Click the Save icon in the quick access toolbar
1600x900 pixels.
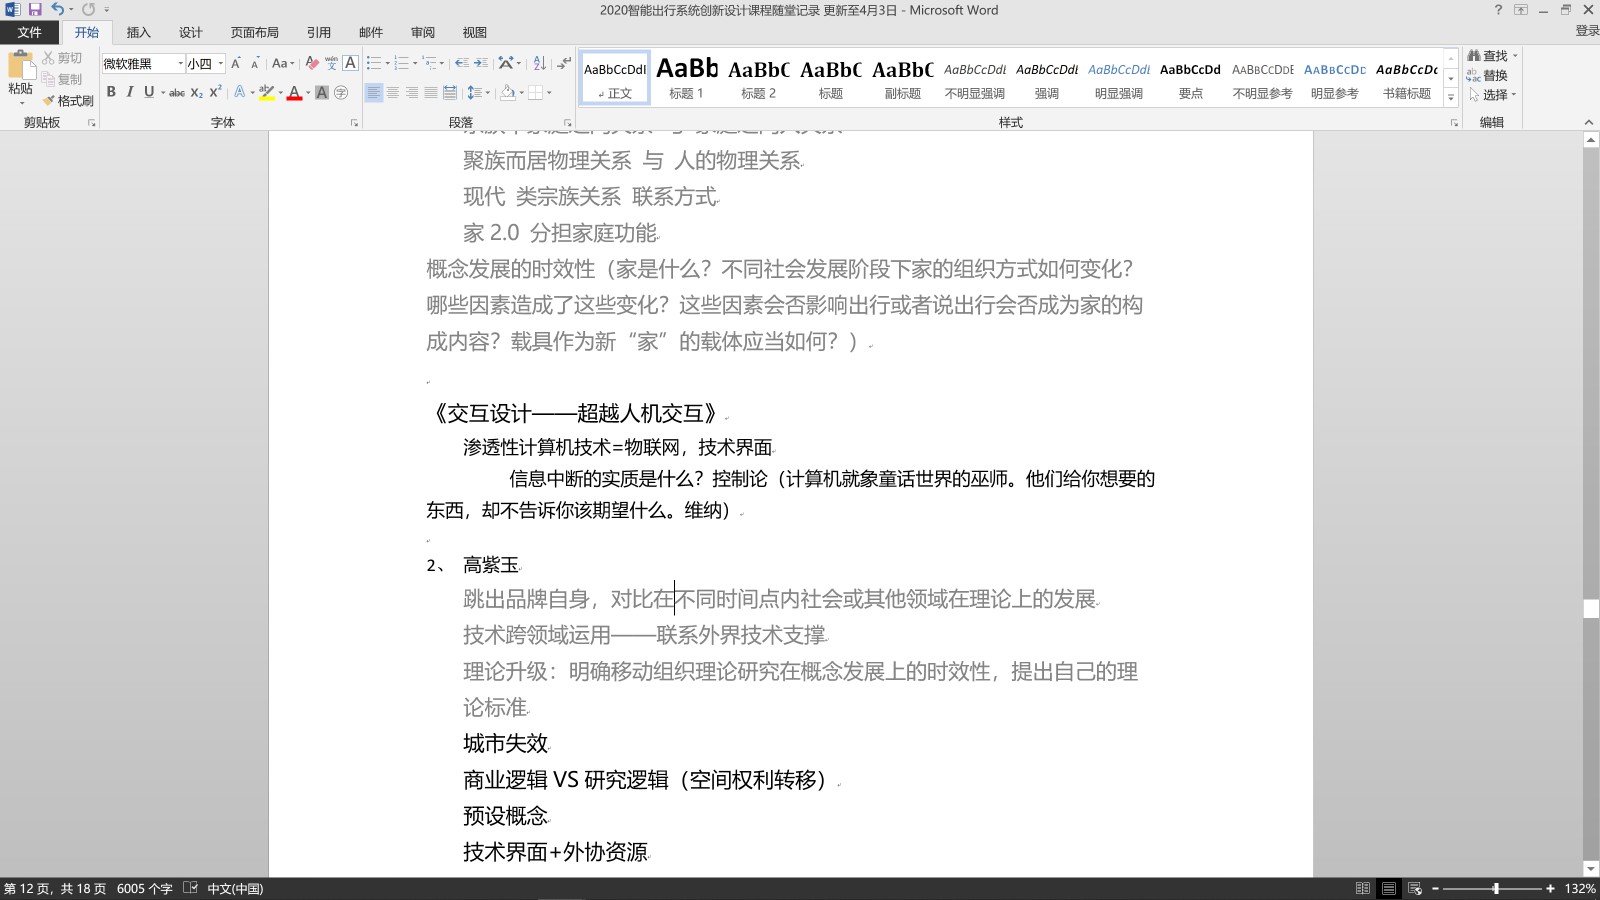(35, 10)
